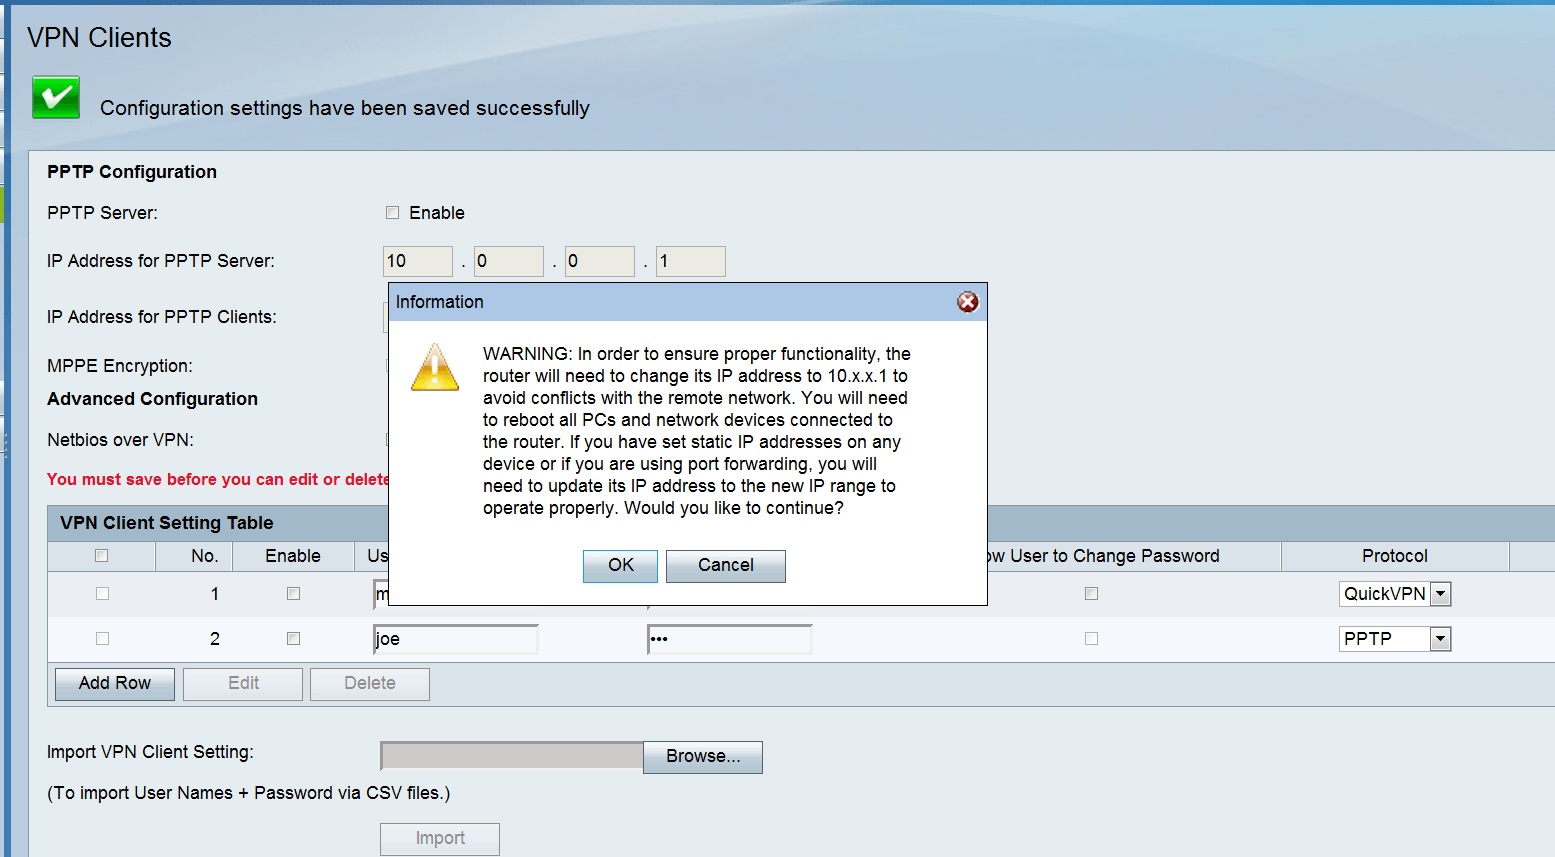Click the password field in row 2
1555x857 pixels.
pos(730,639)
